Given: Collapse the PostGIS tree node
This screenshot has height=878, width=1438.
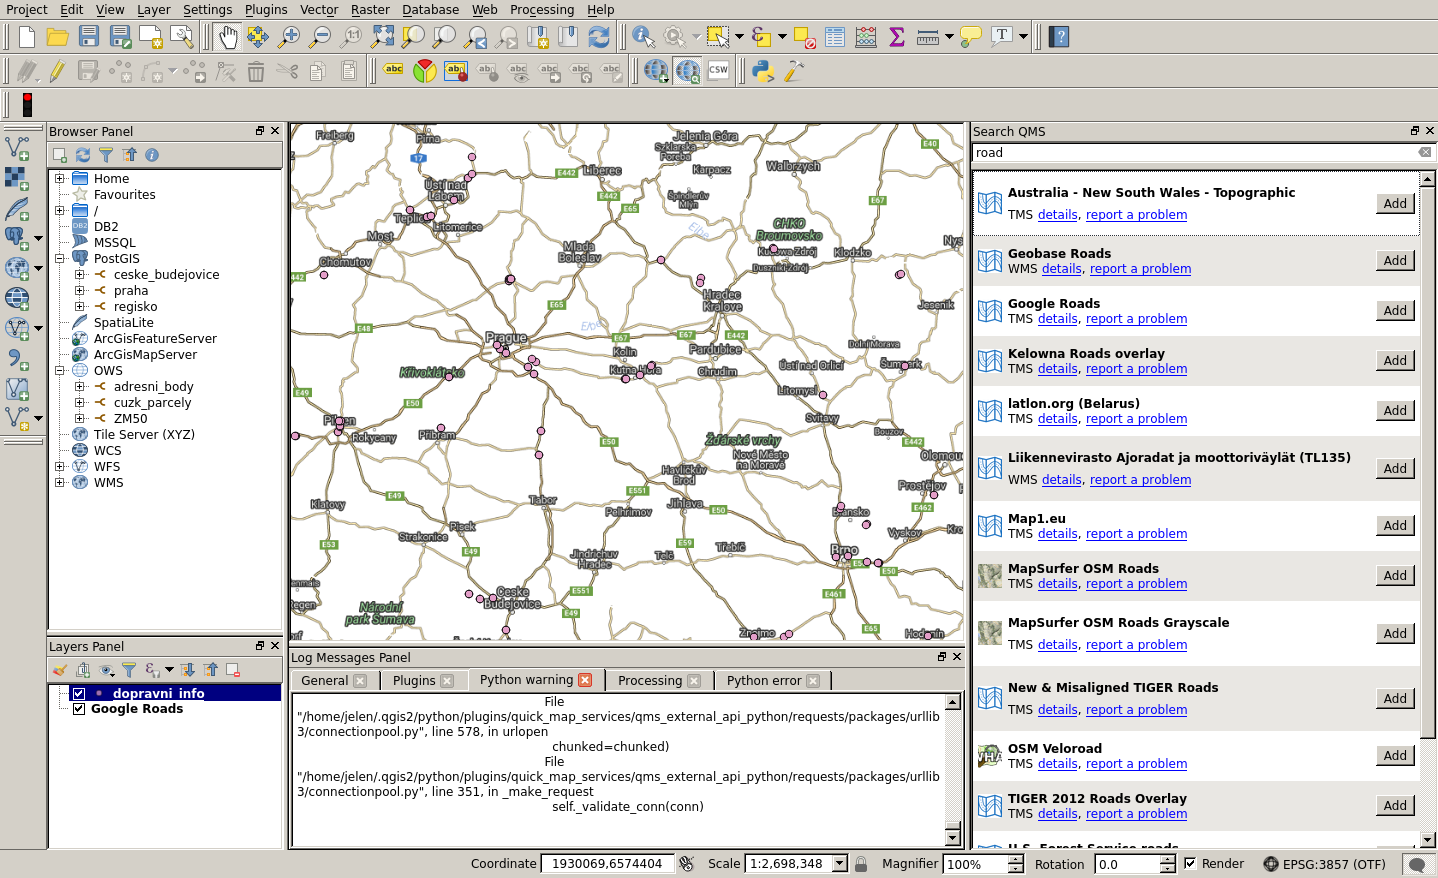Looking at the screenshot, I should tap(60, 259).
